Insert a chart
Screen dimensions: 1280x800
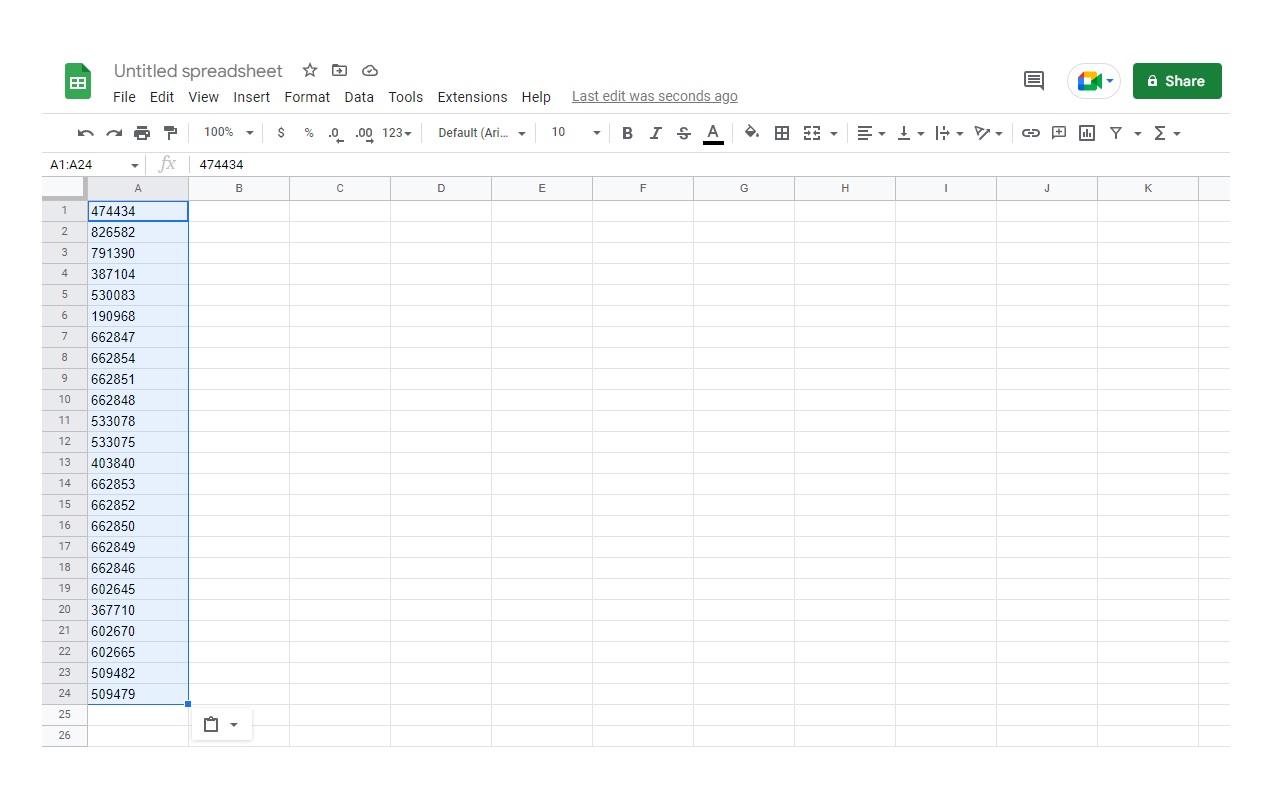tap(1087, 133)
